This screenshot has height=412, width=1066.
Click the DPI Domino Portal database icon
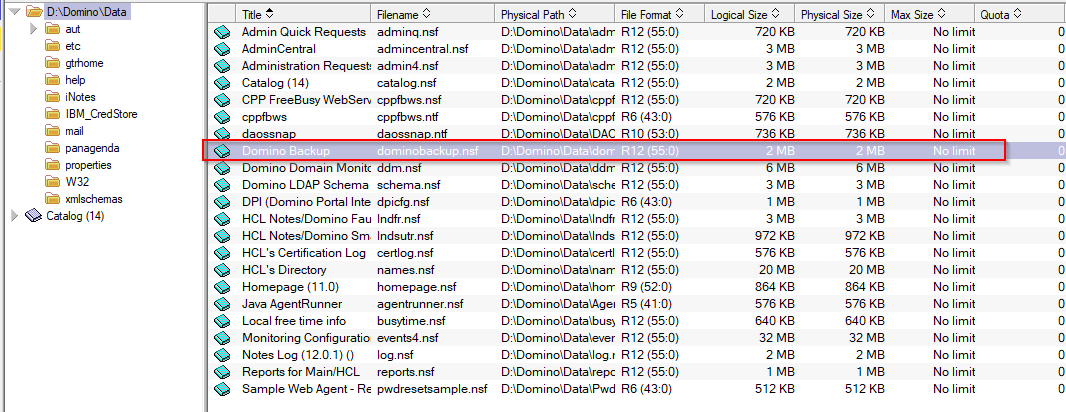[222, 202]
